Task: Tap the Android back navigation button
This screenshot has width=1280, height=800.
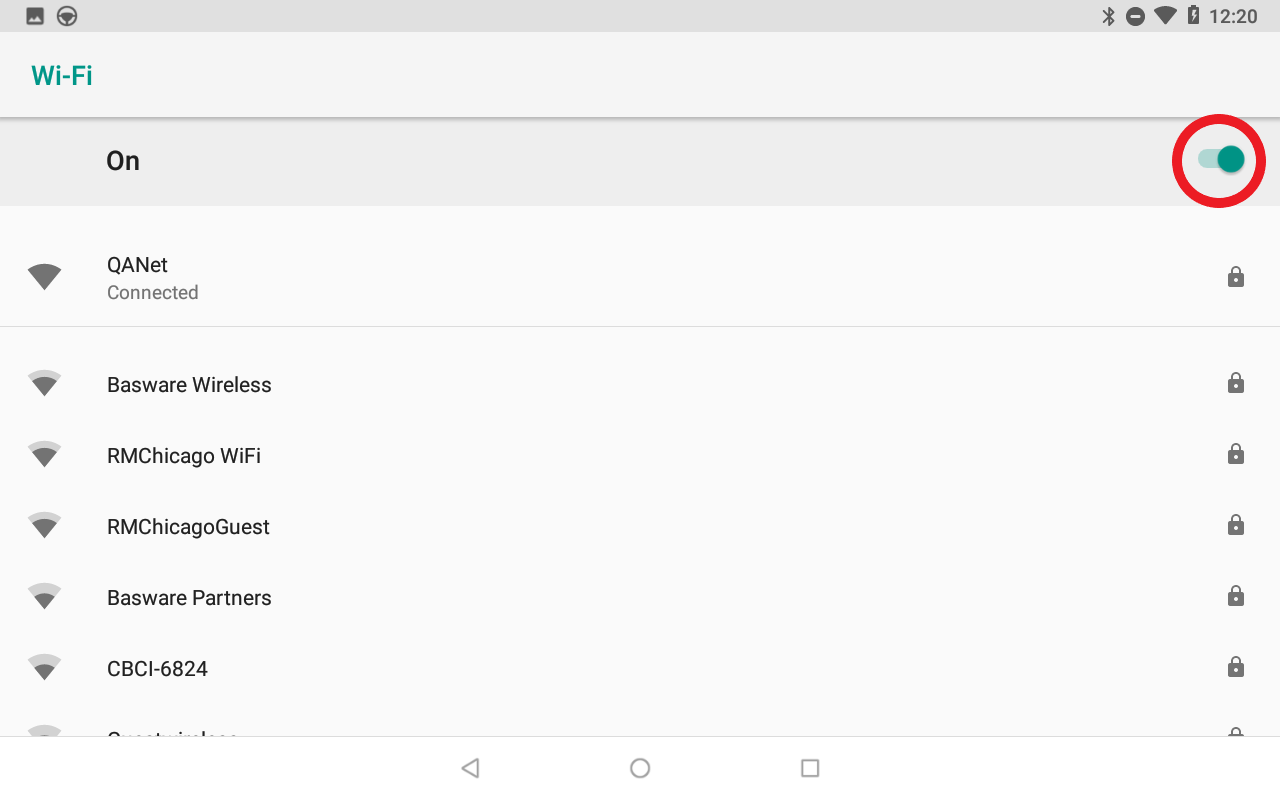Action: pyautogui.click(x=470, y=768)
